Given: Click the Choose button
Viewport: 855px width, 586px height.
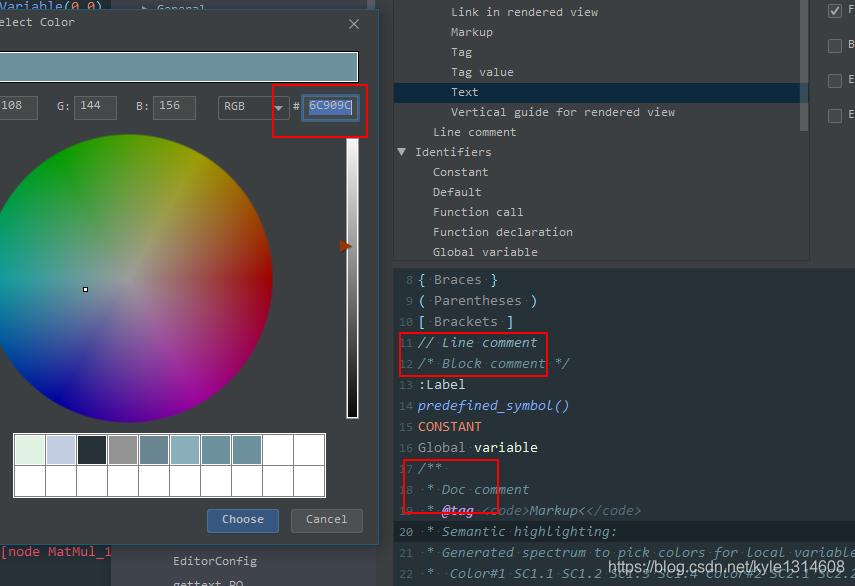Looking at the screenshot, I should pyautogui.click(x=243, y=520).
